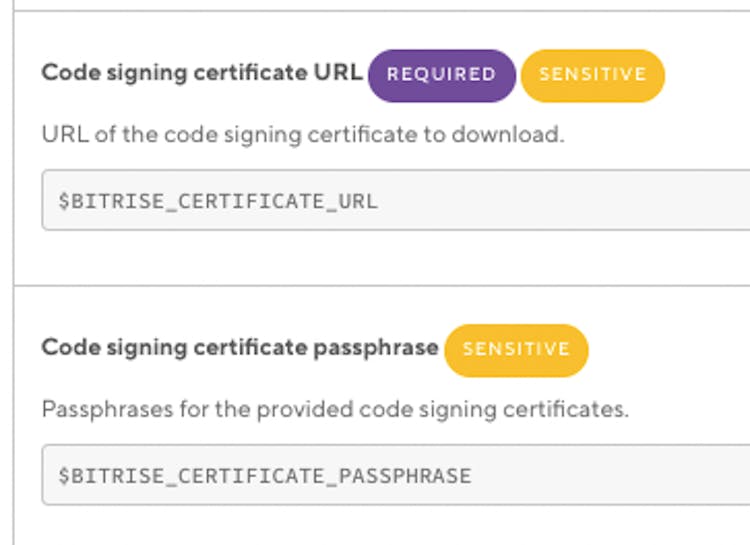The image size is (750, 545).
Task: Click the empty area right of $BITRISE_CERTIFICATE_PASSPHRASE
Action: (610, 476)
